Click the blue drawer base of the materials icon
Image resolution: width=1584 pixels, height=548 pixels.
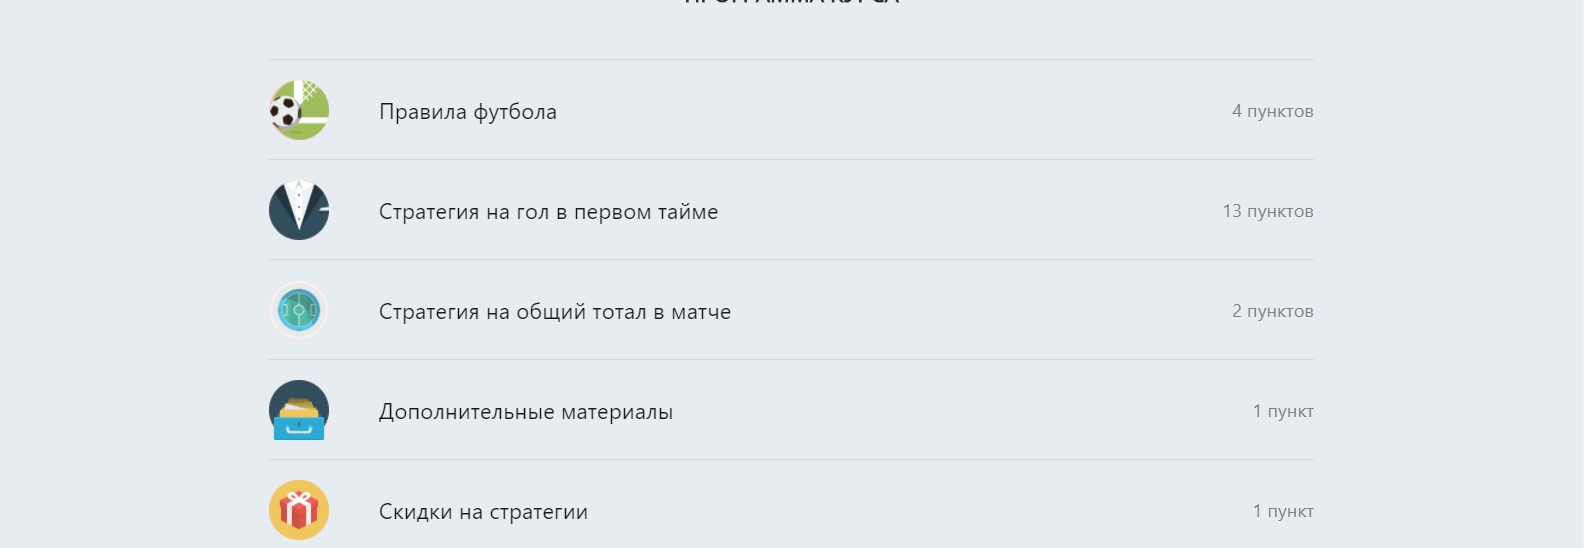pos(299,427)
